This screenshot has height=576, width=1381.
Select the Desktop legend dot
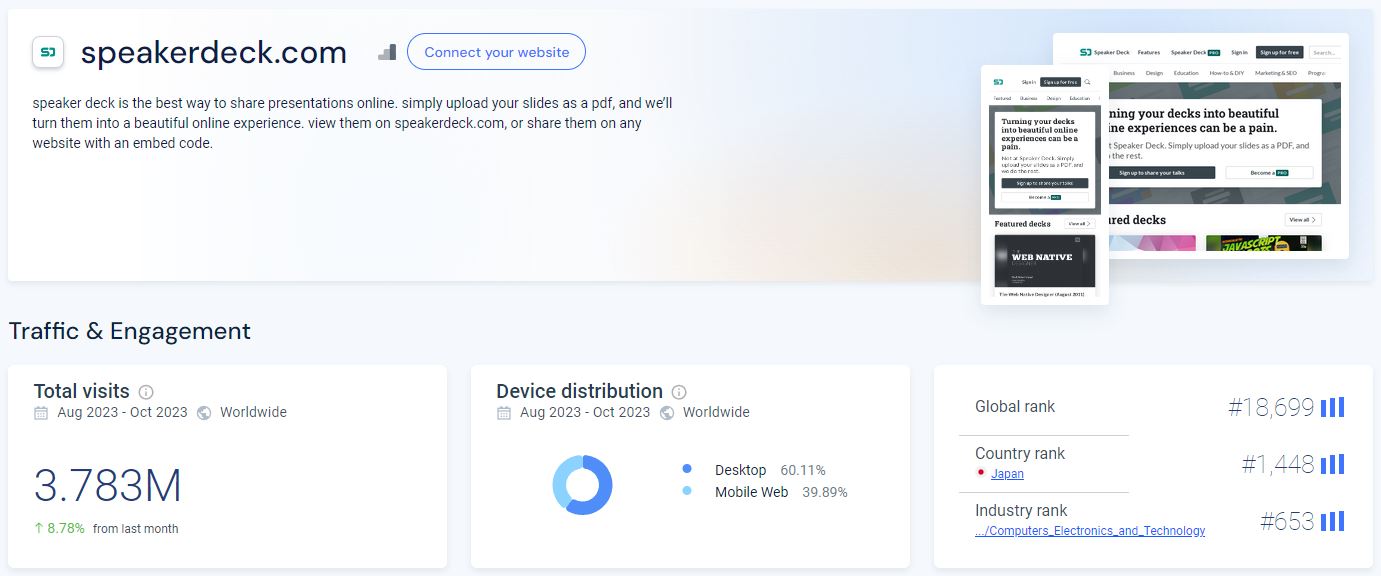pyautogui.click(x=687, y=470)
